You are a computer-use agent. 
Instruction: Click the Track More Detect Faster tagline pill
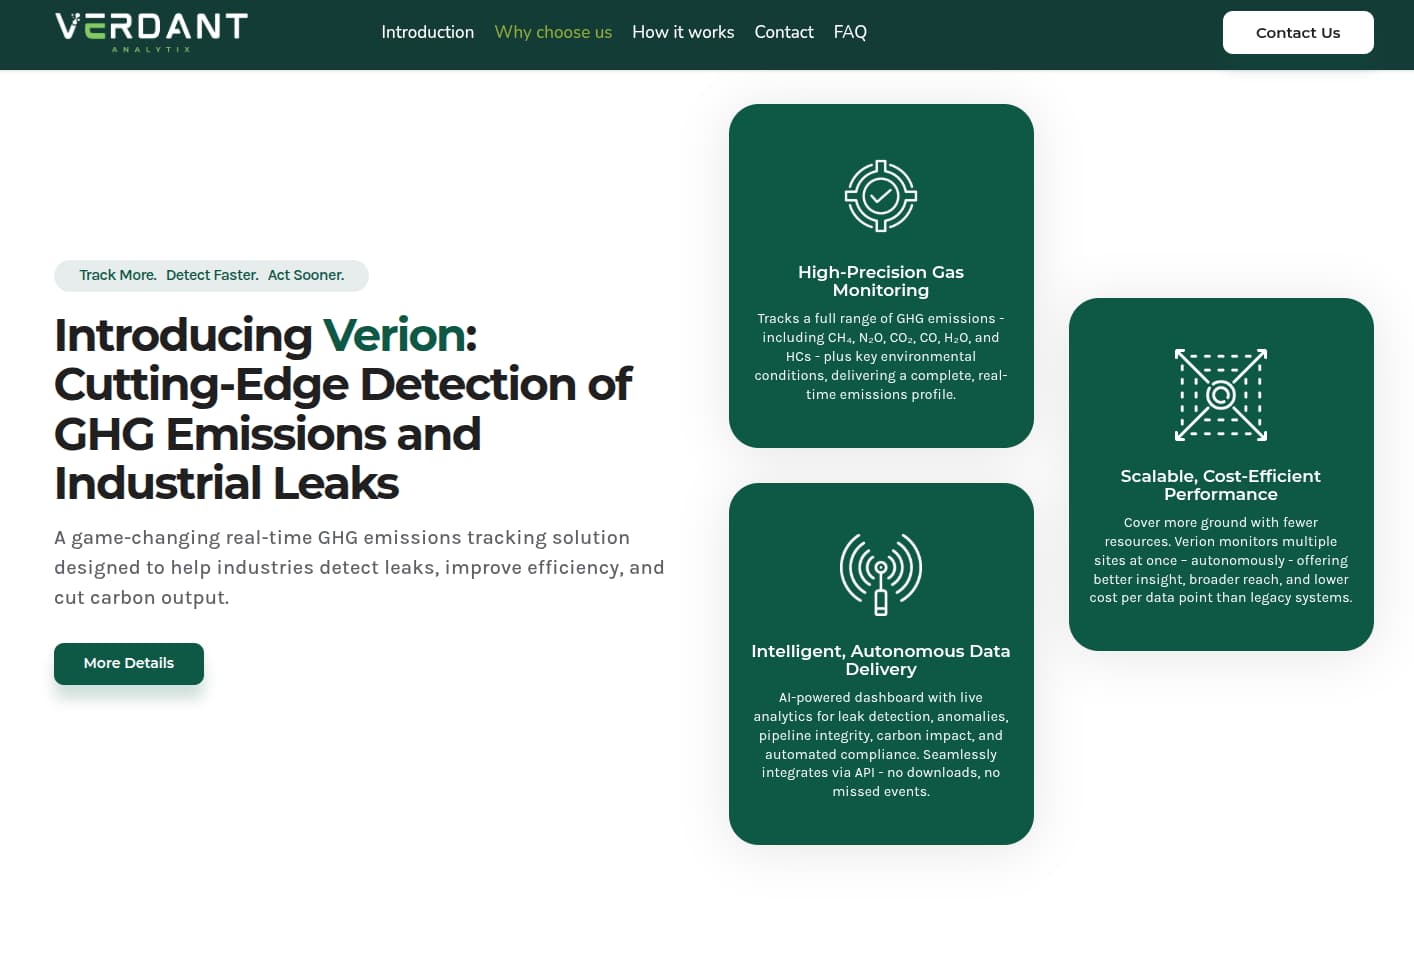[x=211, y=276]
